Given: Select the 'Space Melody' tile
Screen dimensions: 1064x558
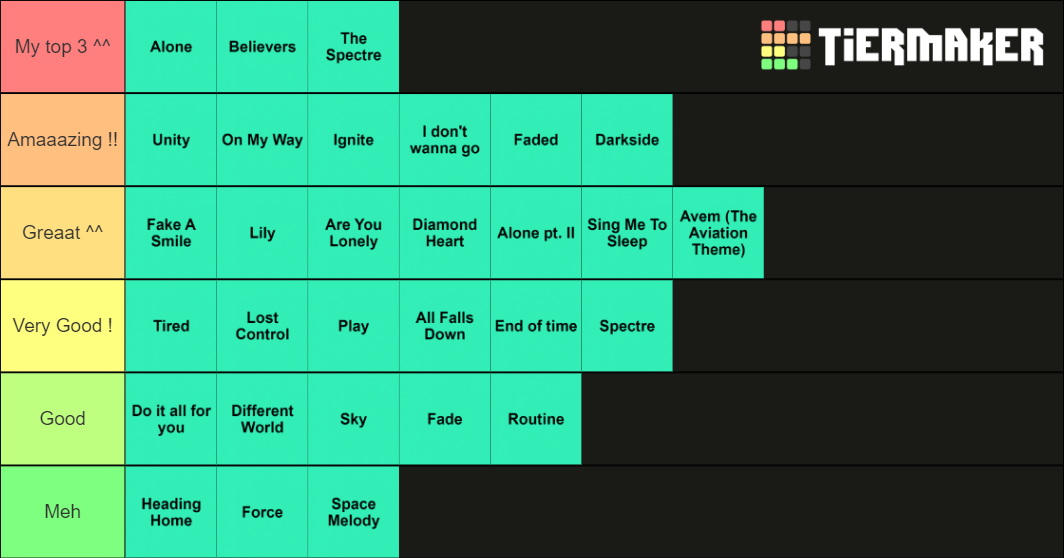Looking at the screenshot, I should [x=354, y=512].
